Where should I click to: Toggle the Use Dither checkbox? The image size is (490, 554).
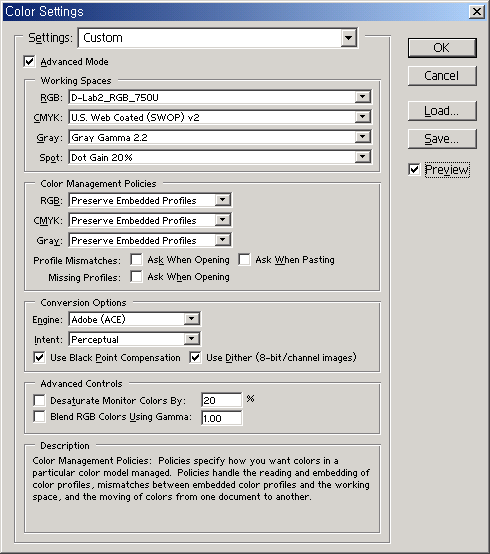195,358
